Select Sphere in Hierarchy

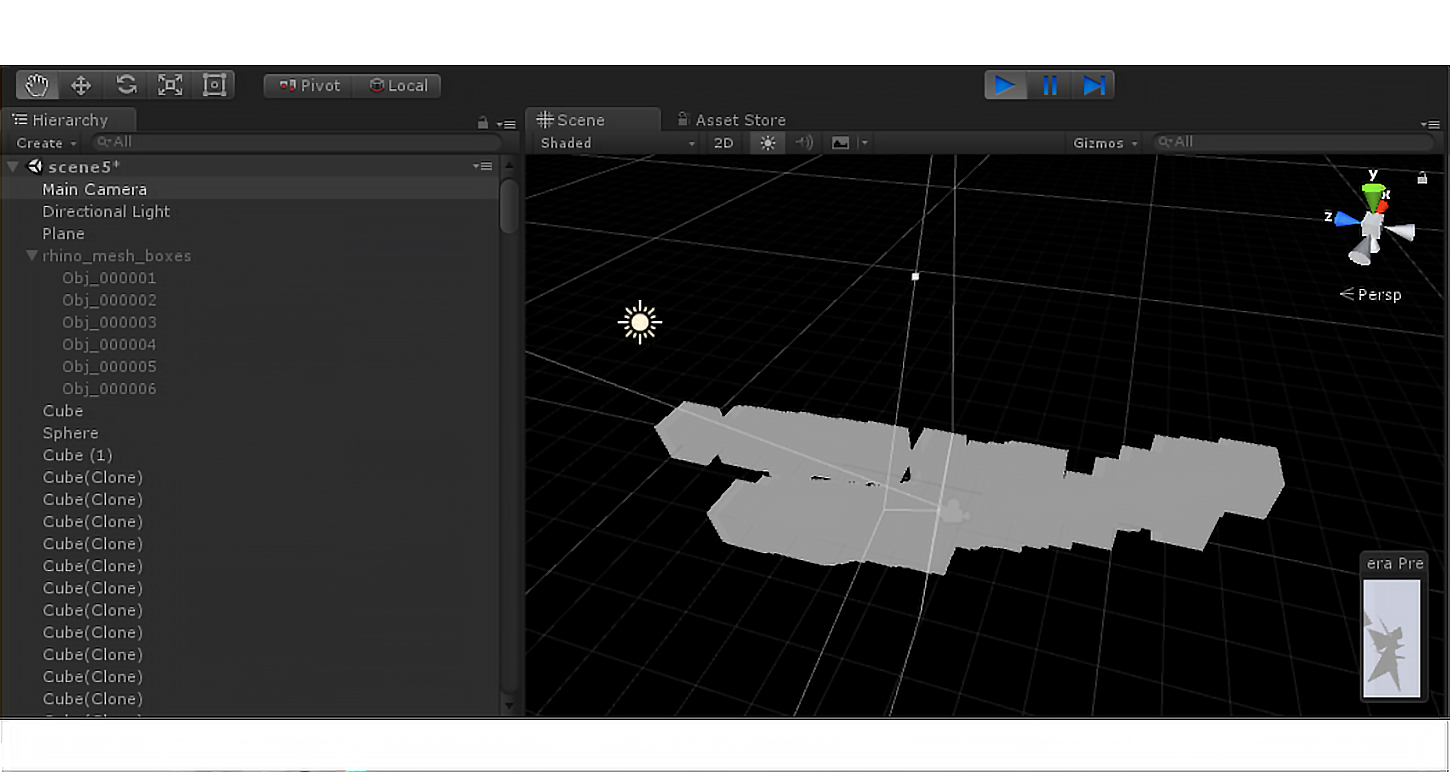click(70, 433)
